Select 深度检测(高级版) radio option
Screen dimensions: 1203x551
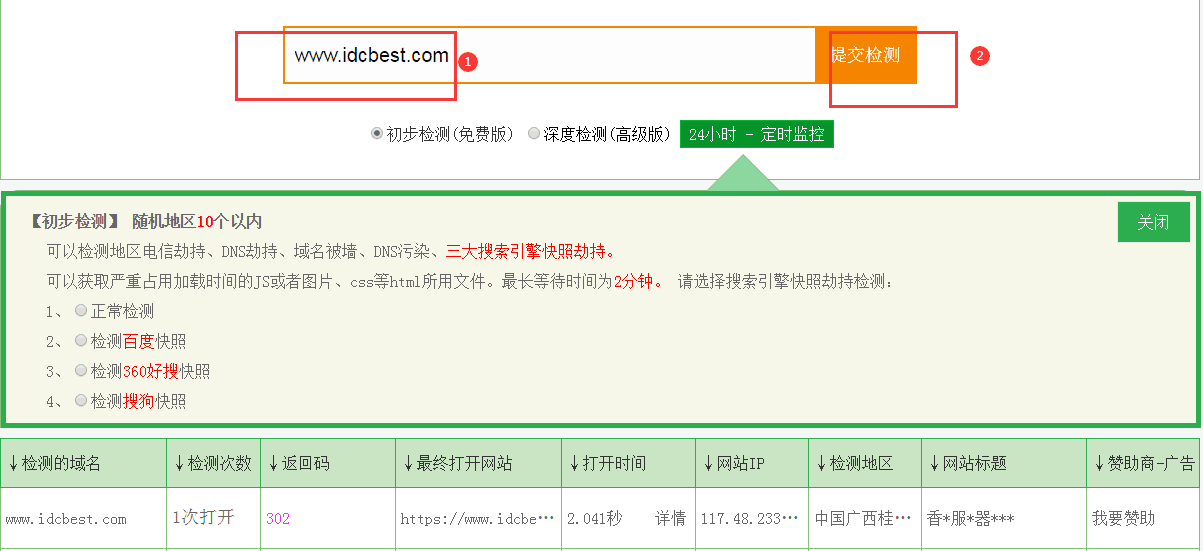tap(534, 133)
